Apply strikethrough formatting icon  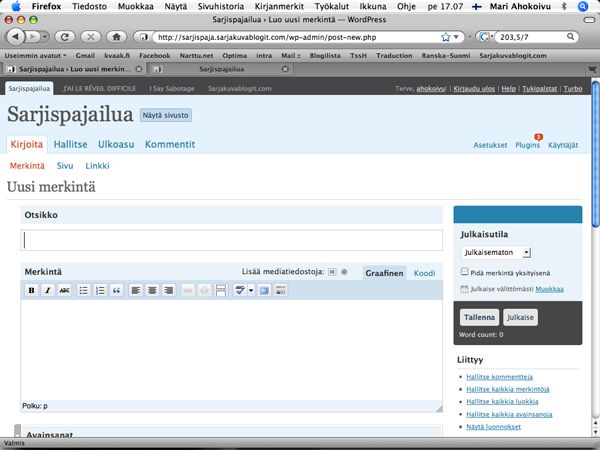point(64,290)
